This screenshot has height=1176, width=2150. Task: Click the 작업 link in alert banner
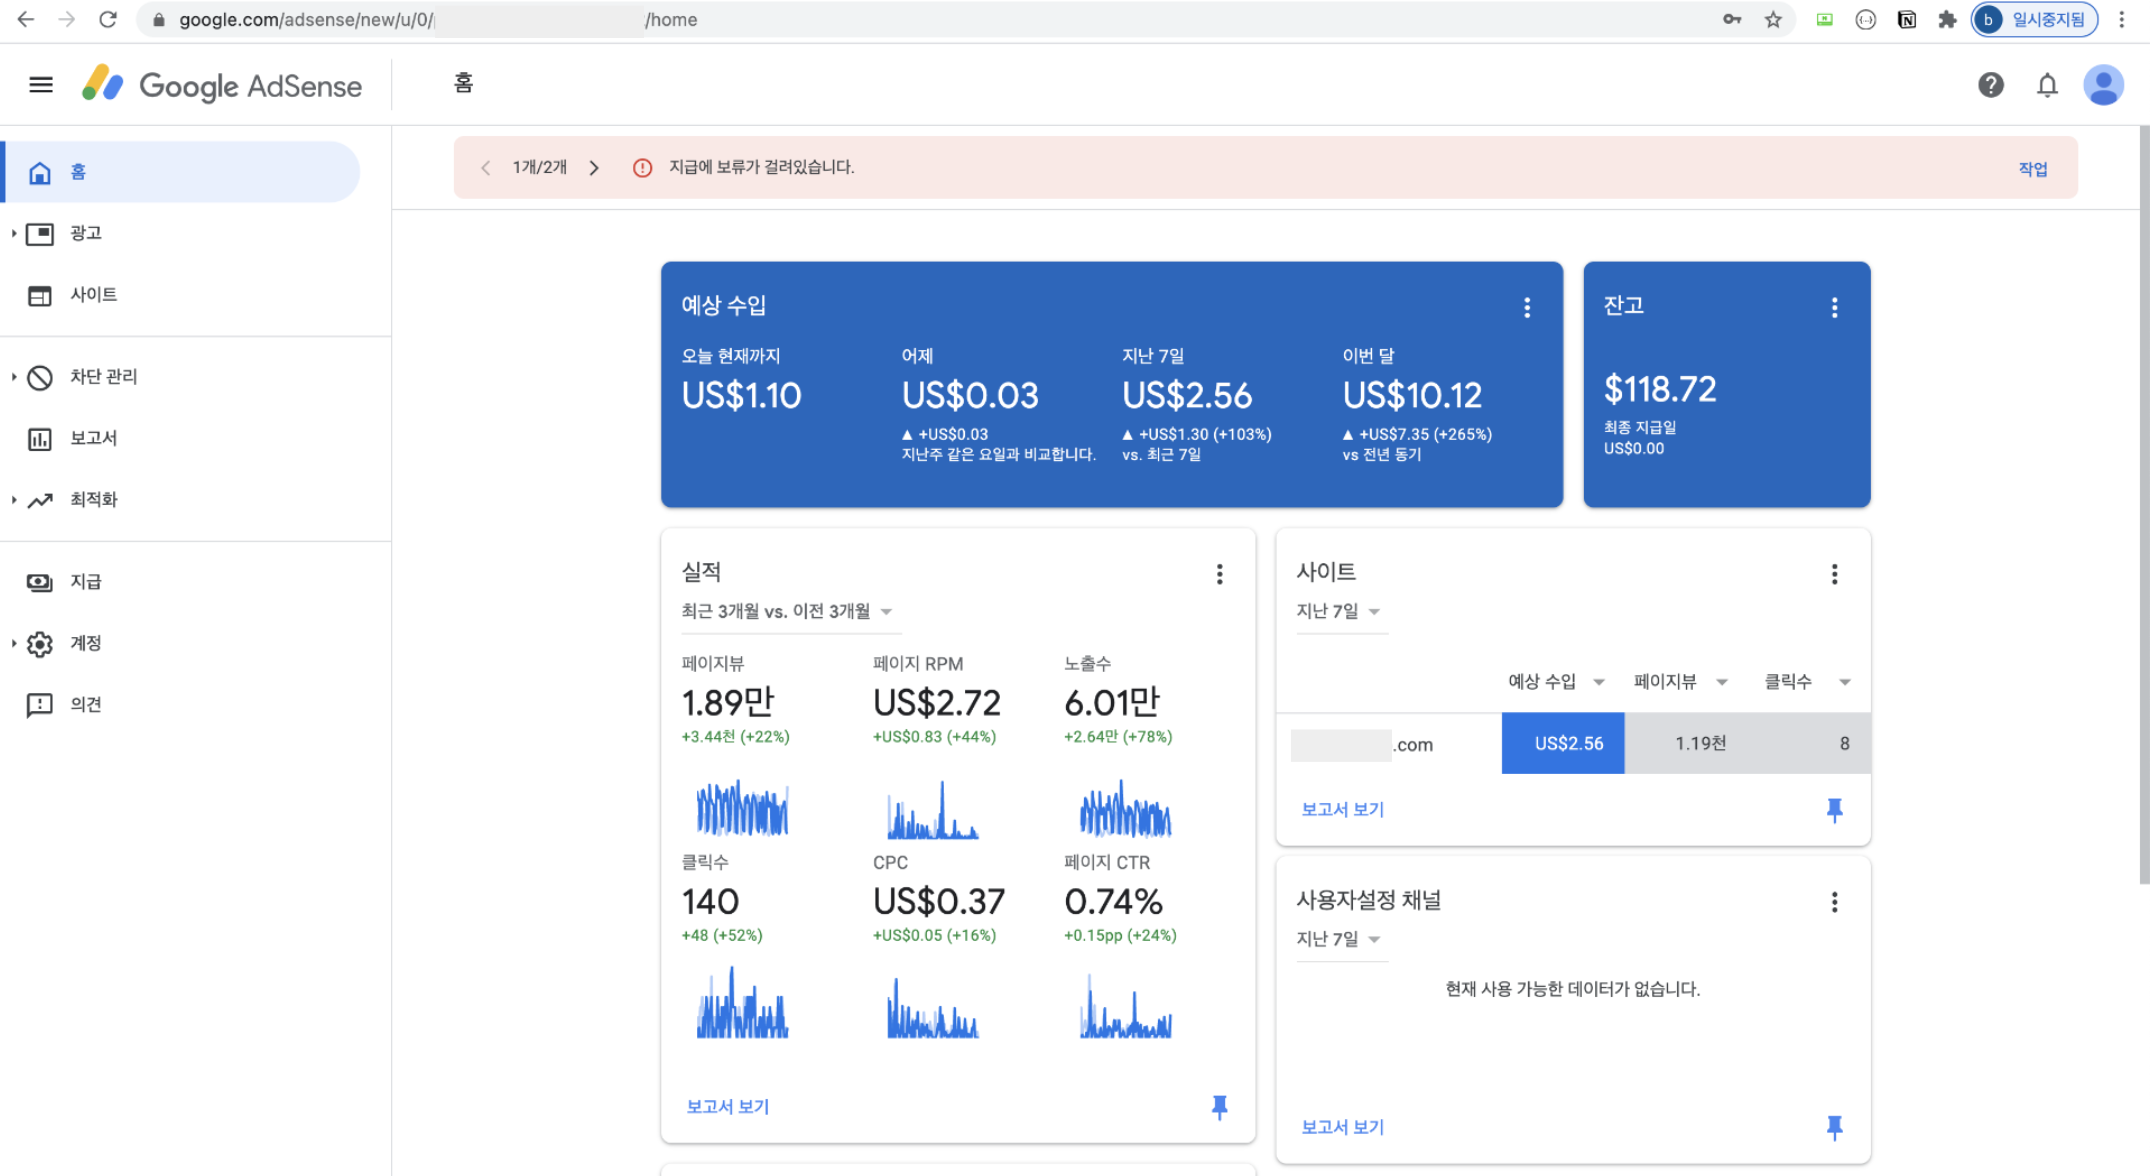point(2032,168)
